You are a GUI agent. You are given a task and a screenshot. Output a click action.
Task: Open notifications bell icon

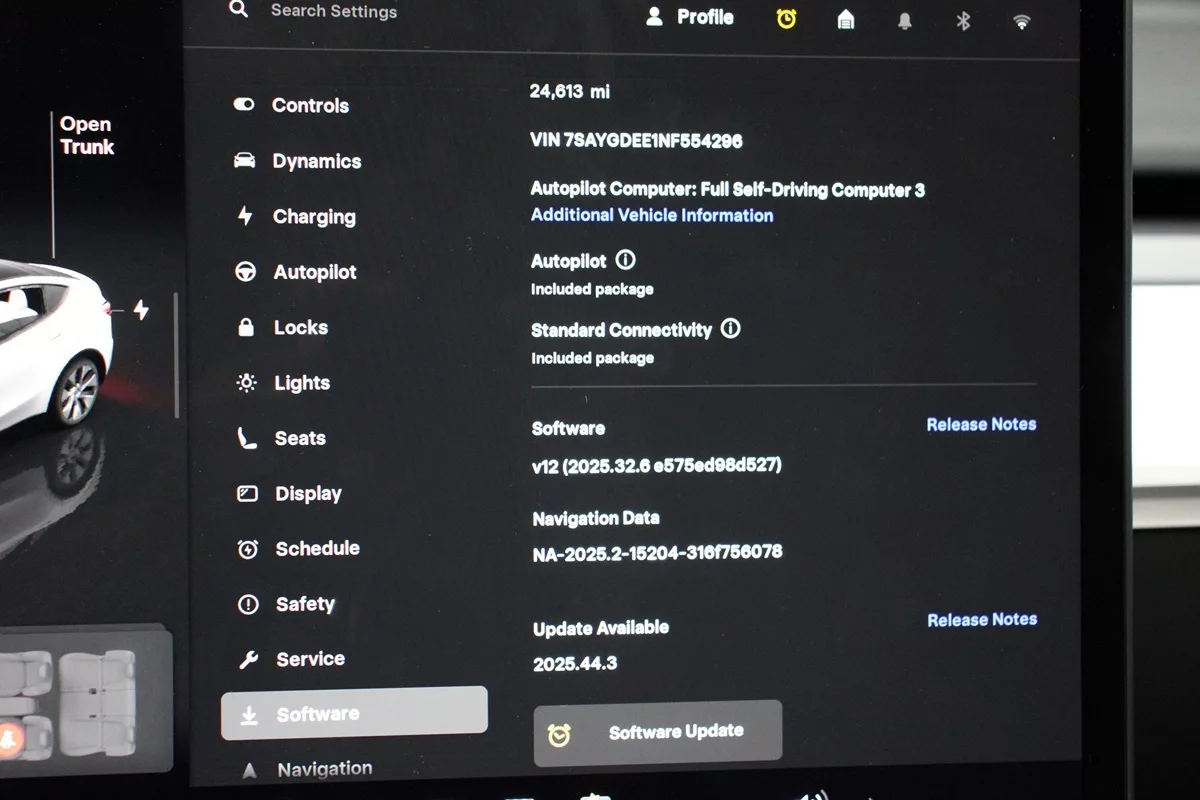coord(904,21)
